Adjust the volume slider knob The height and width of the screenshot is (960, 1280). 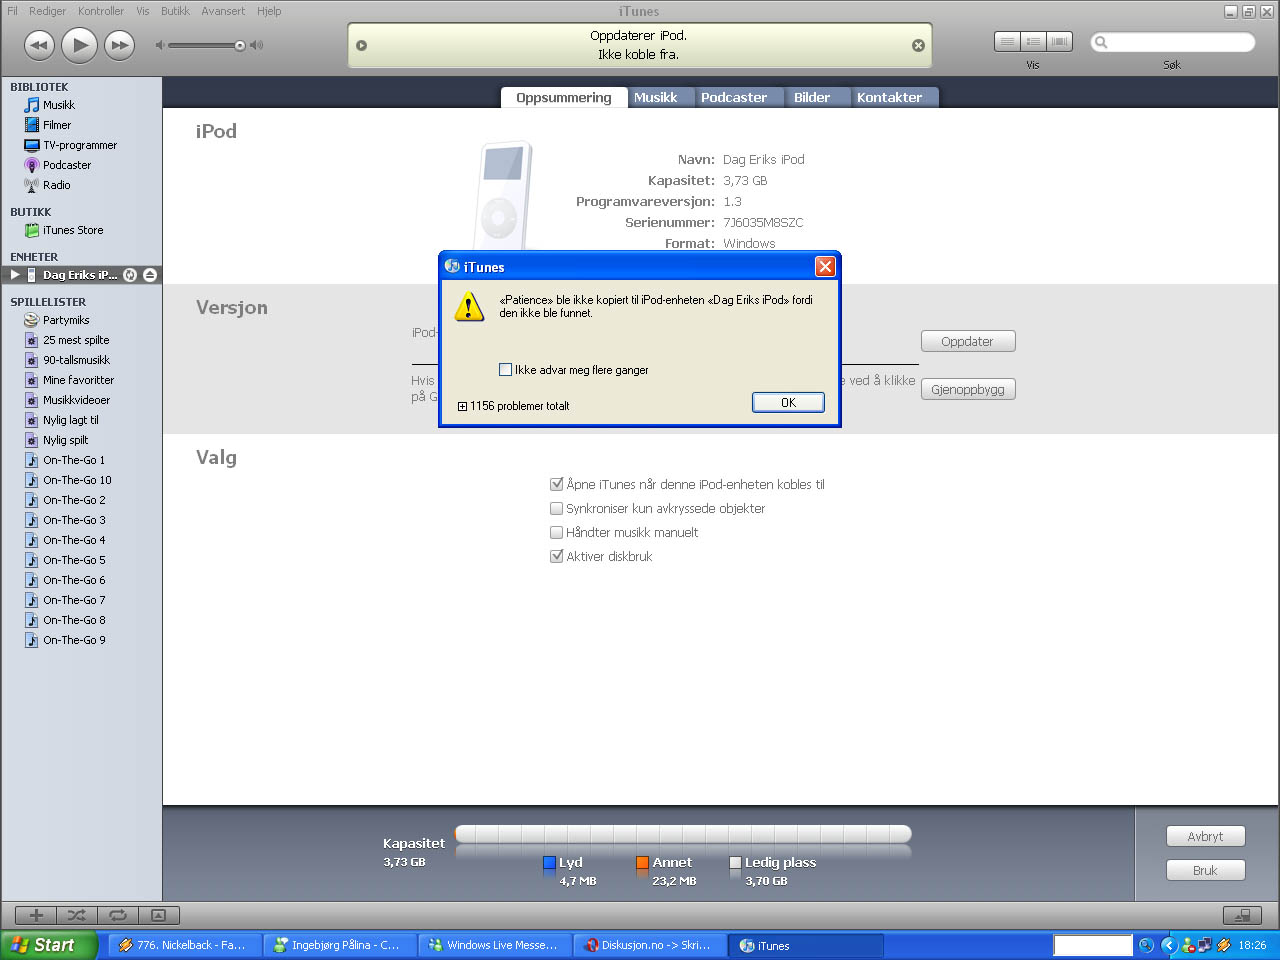240,45
